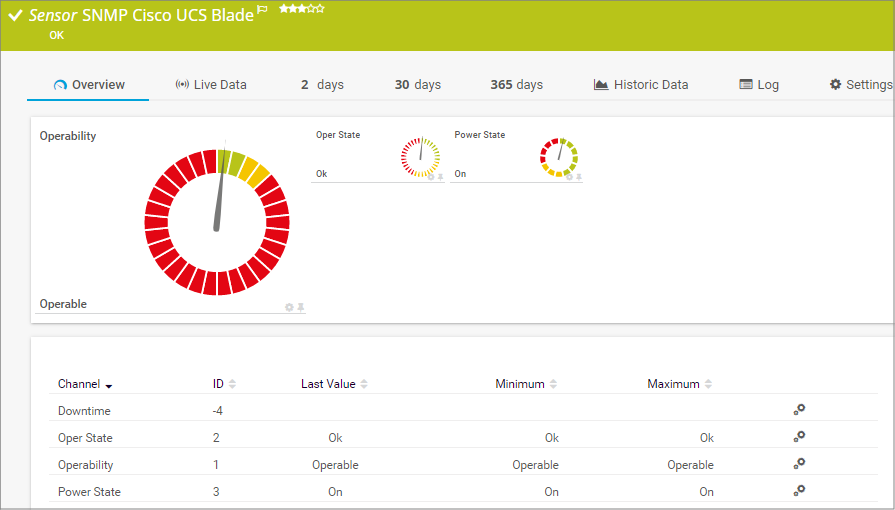Click the large Operability gauge dial
Image resolution: width=895 pixels, height=510 pixels.
click(217, 223)
